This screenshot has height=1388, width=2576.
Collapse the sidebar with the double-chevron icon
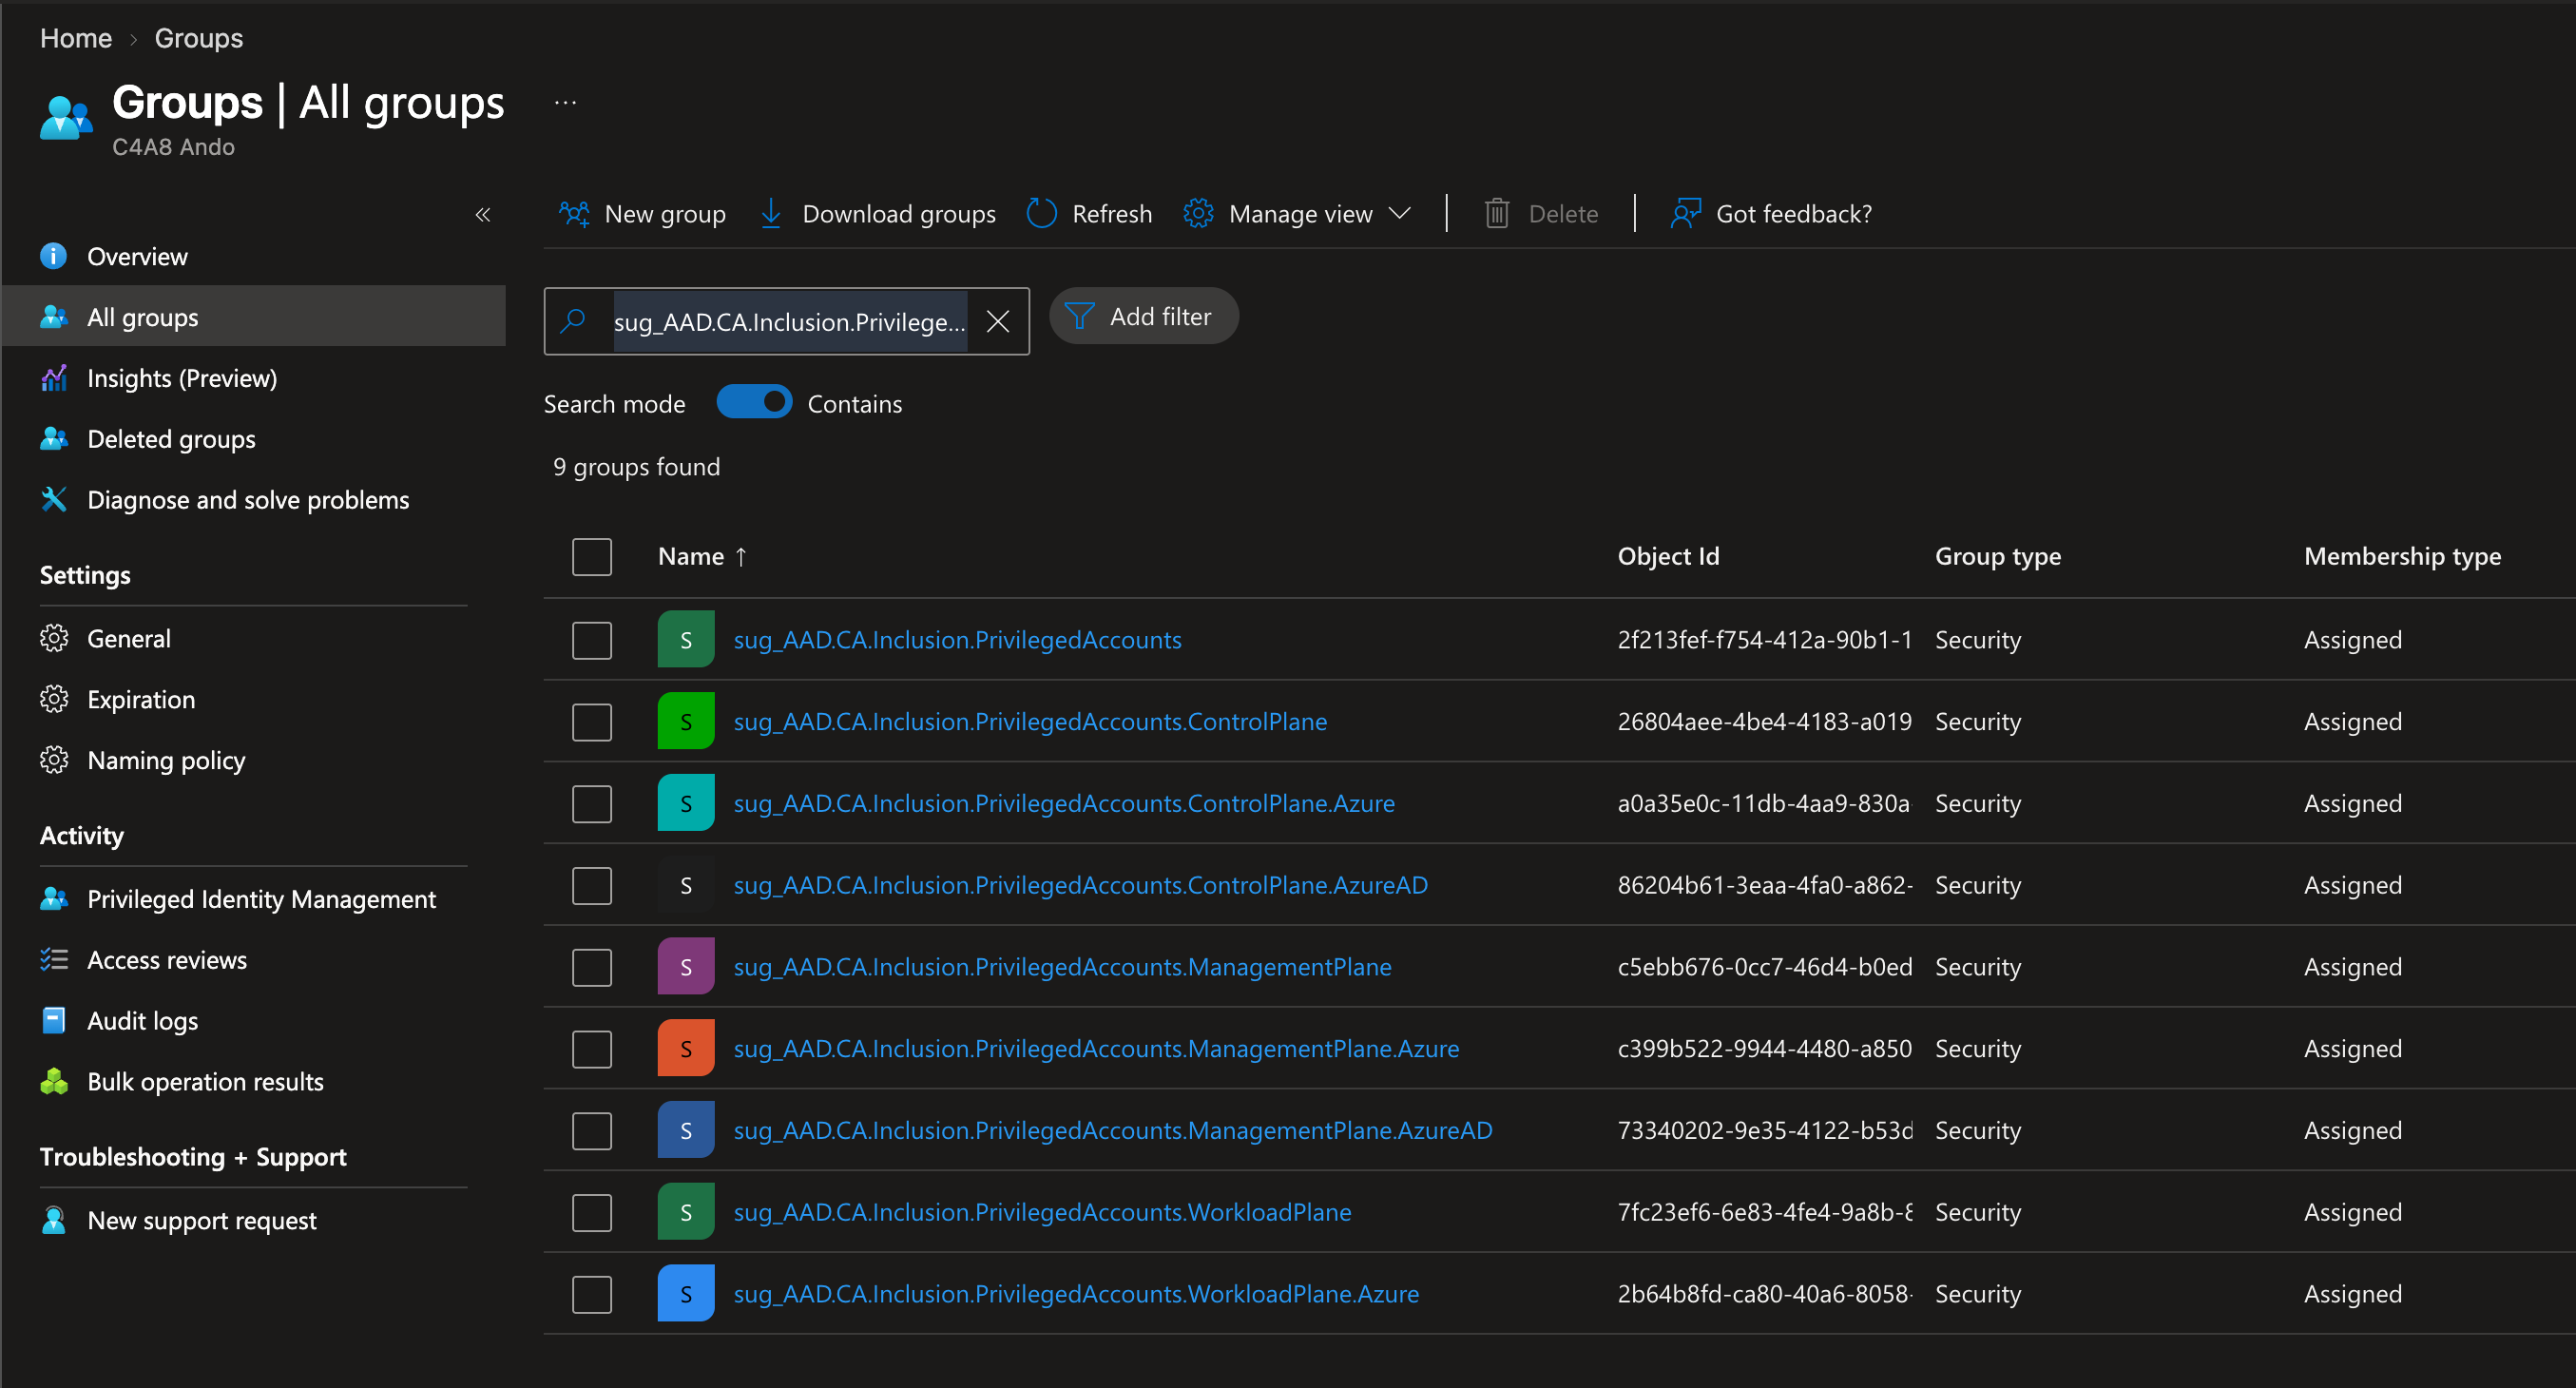pos(483,214)
